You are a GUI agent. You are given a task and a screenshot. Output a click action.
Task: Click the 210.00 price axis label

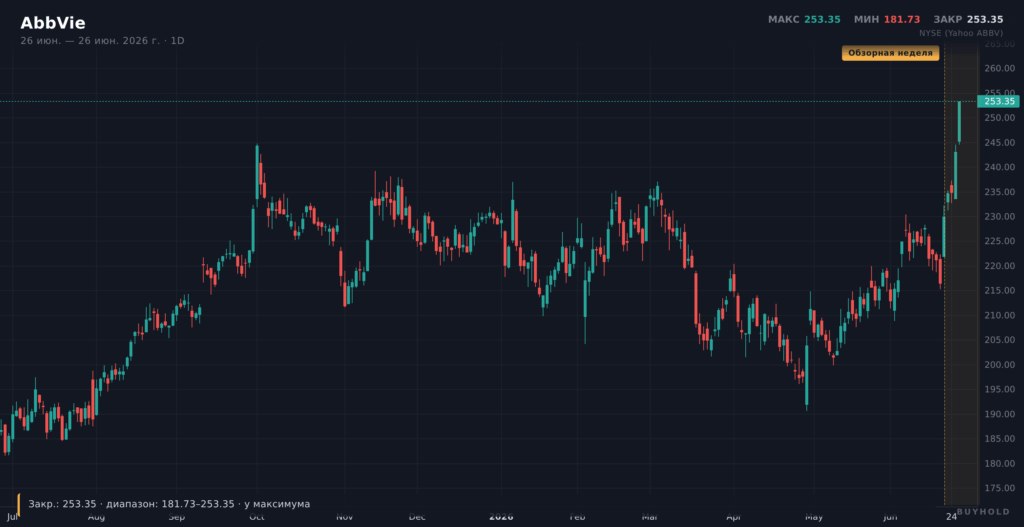click(999, 315)
